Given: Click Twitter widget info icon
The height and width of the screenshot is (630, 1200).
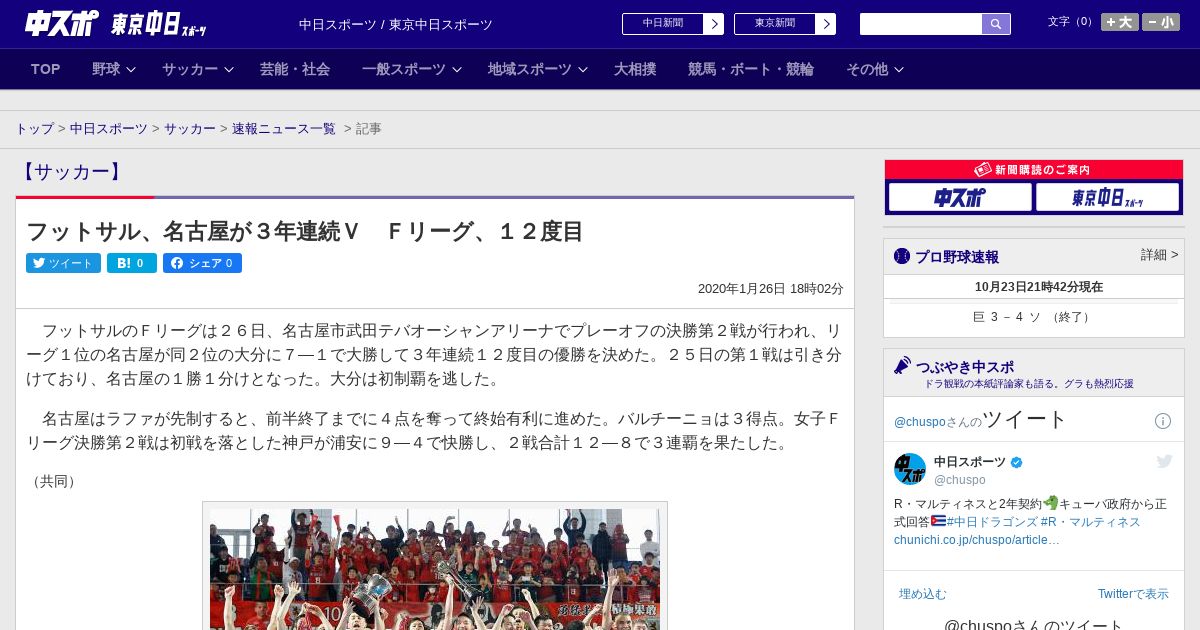Looking at the screenshot, I should (x=1163, y=421).
